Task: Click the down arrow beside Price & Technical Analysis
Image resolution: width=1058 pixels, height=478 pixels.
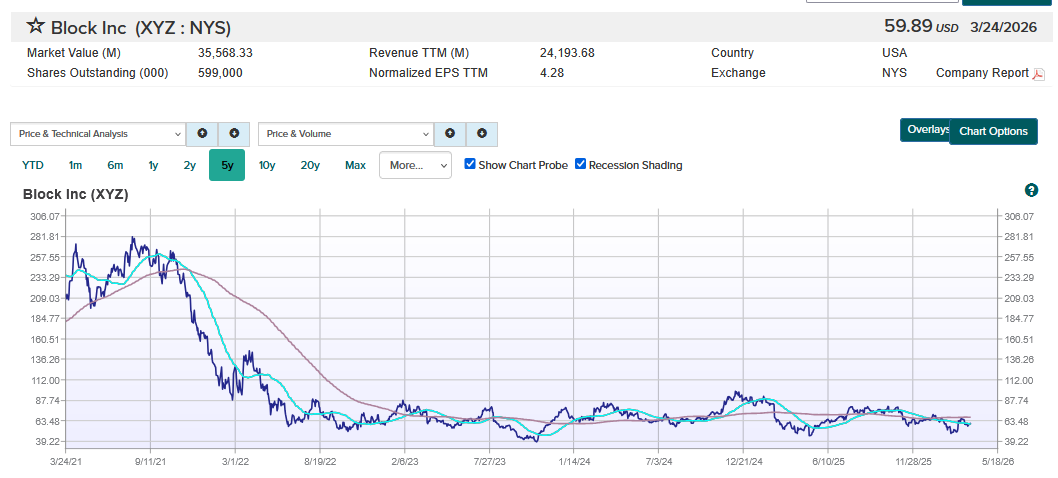Action: tap(233, 134)
